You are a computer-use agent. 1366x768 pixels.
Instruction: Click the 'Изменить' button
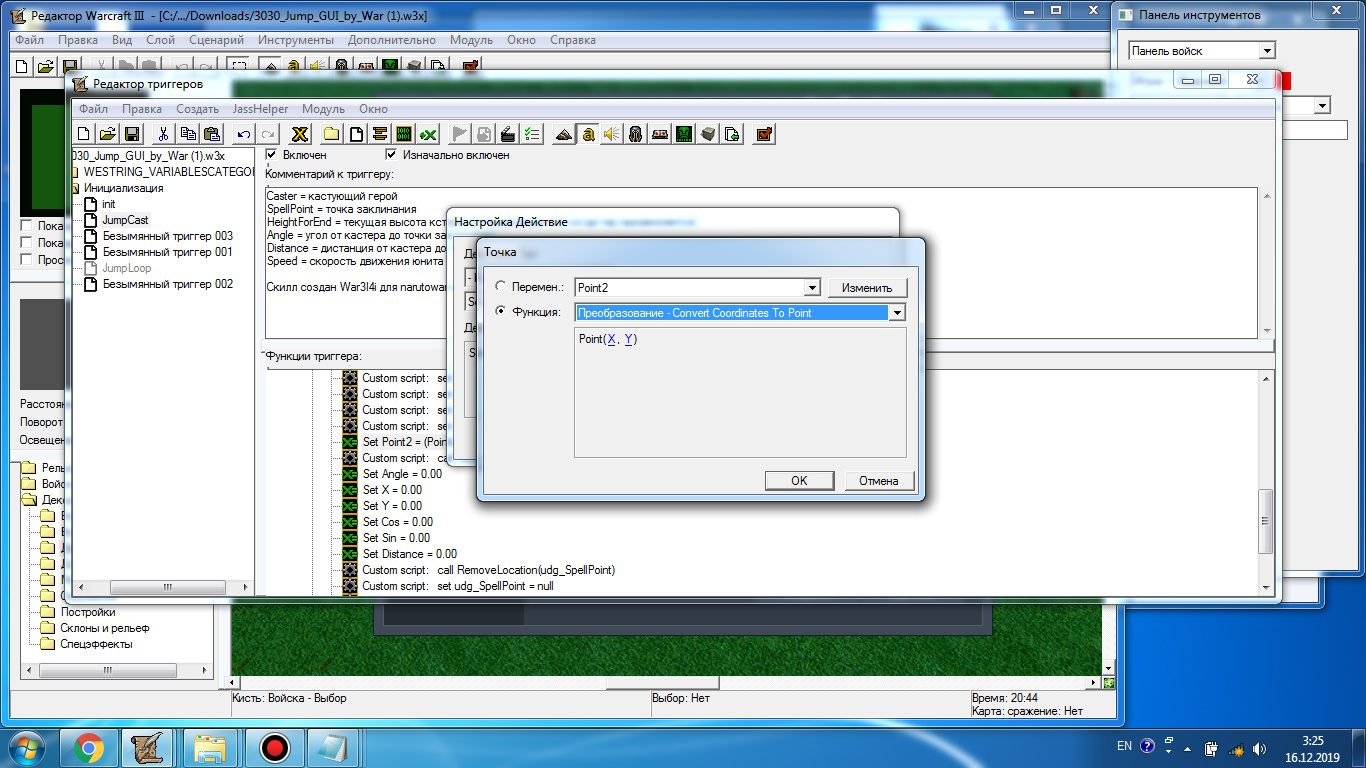click(x=867, y=288)
